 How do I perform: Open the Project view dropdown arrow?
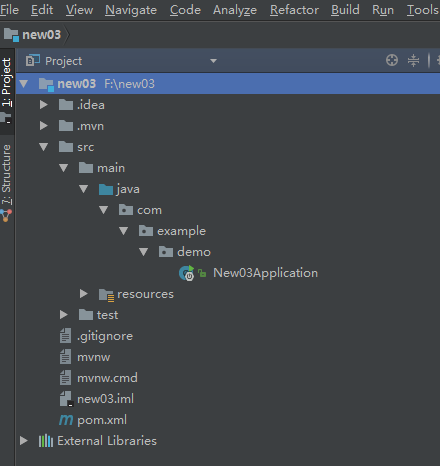213,61
